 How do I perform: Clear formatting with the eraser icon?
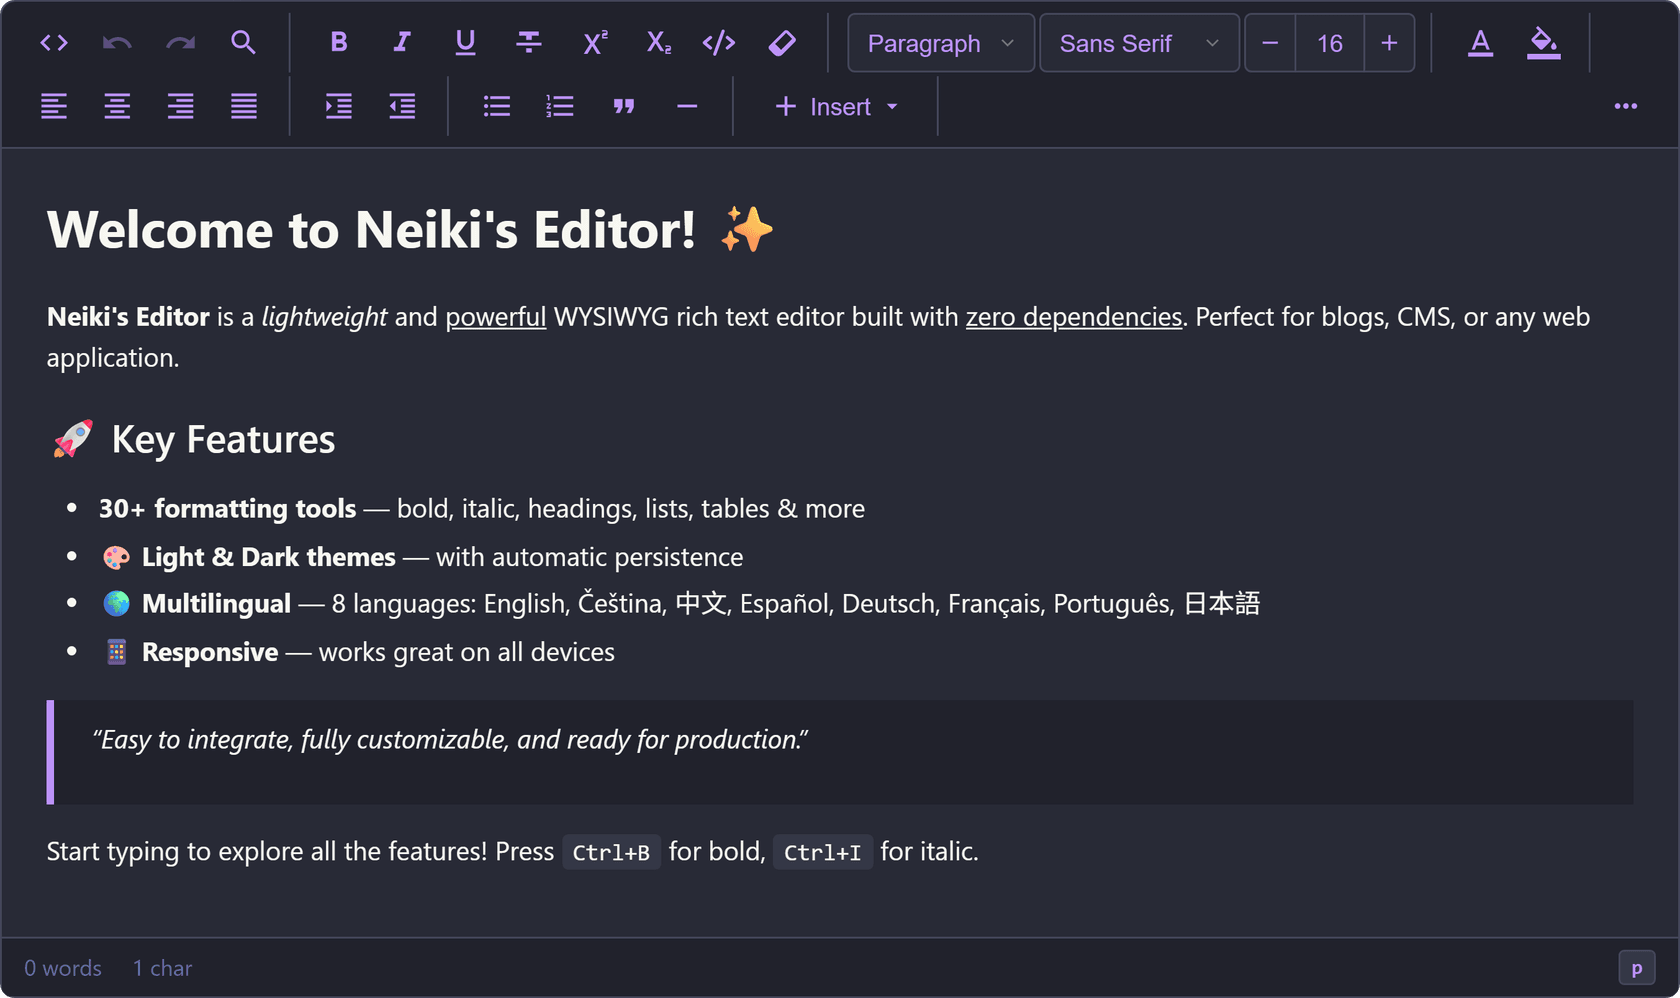tap(782, 43)
